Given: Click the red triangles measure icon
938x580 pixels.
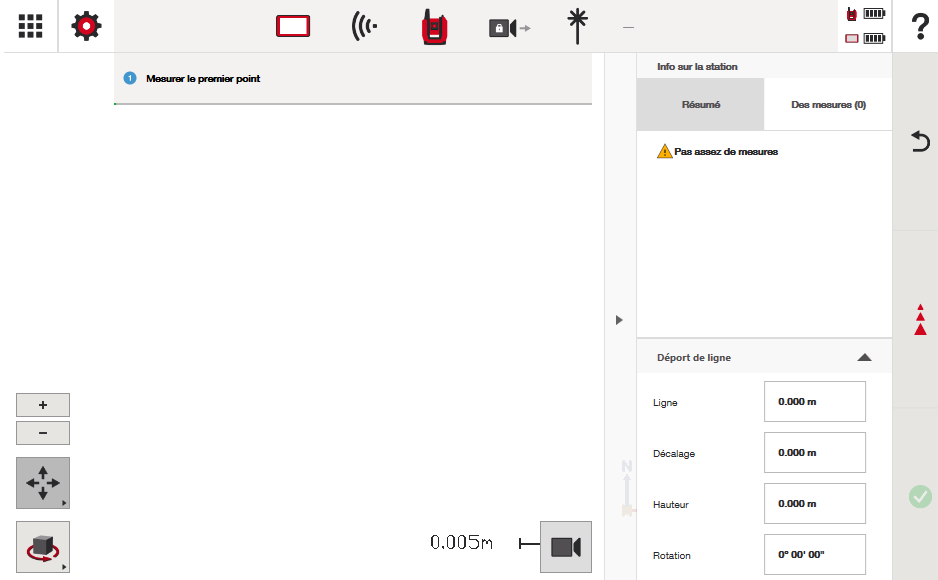Looking at the screenshot, I should [920, 320].
